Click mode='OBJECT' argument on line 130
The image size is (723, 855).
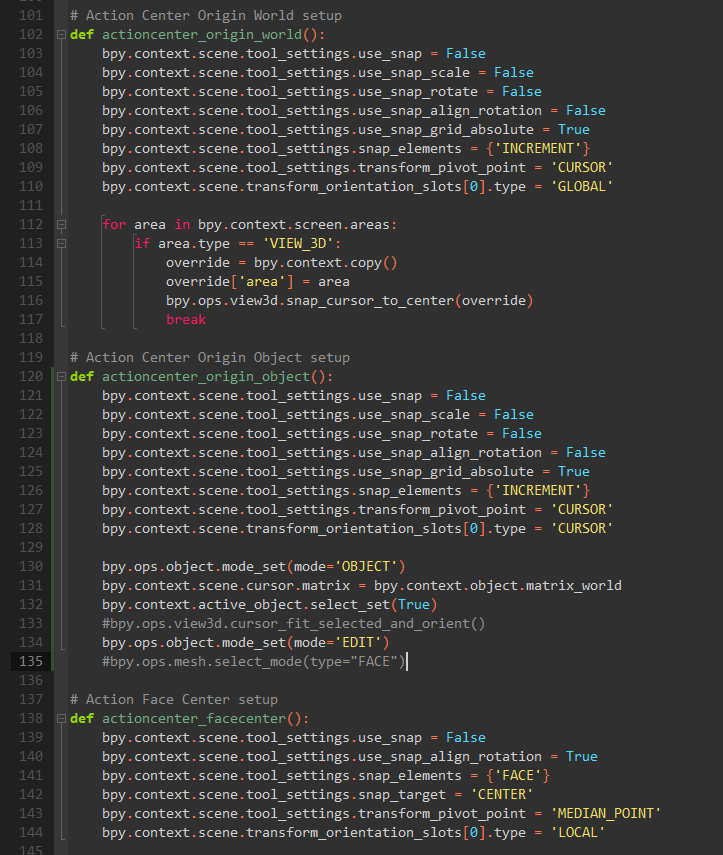tap(341, 567)
